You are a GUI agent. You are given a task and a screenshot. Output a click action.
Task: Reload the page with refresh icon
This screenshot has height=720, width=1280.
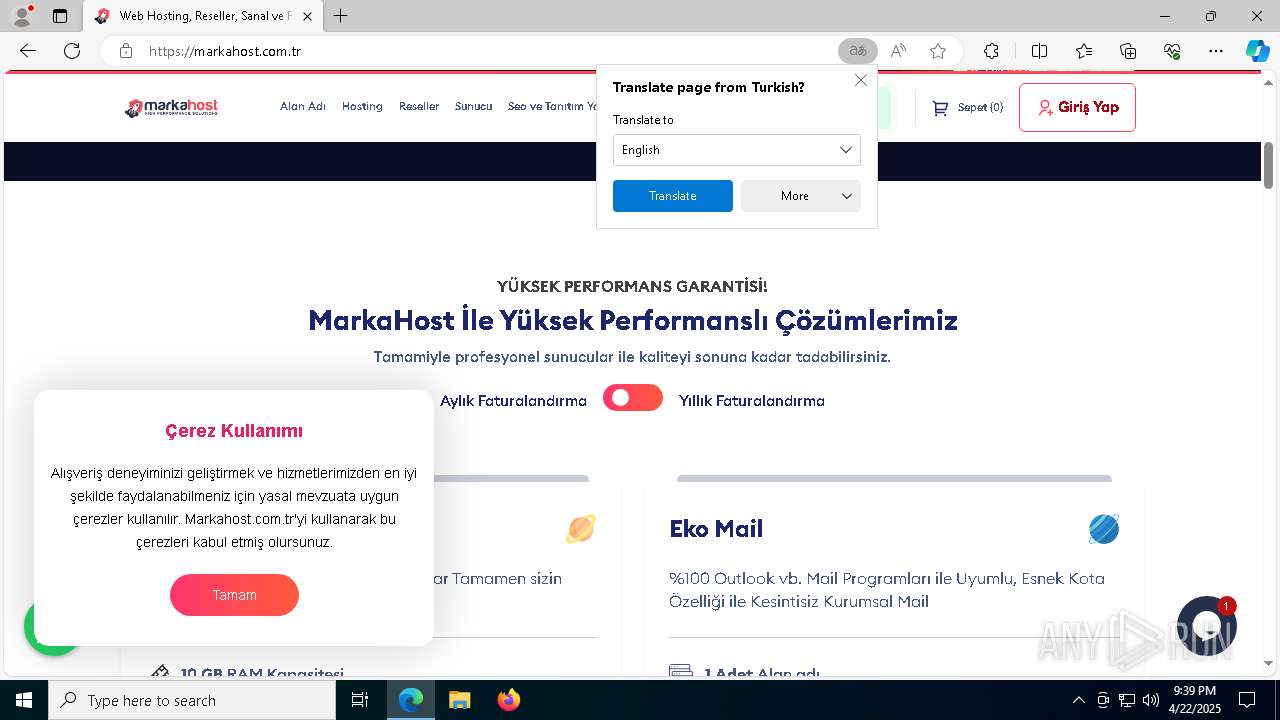72,51
